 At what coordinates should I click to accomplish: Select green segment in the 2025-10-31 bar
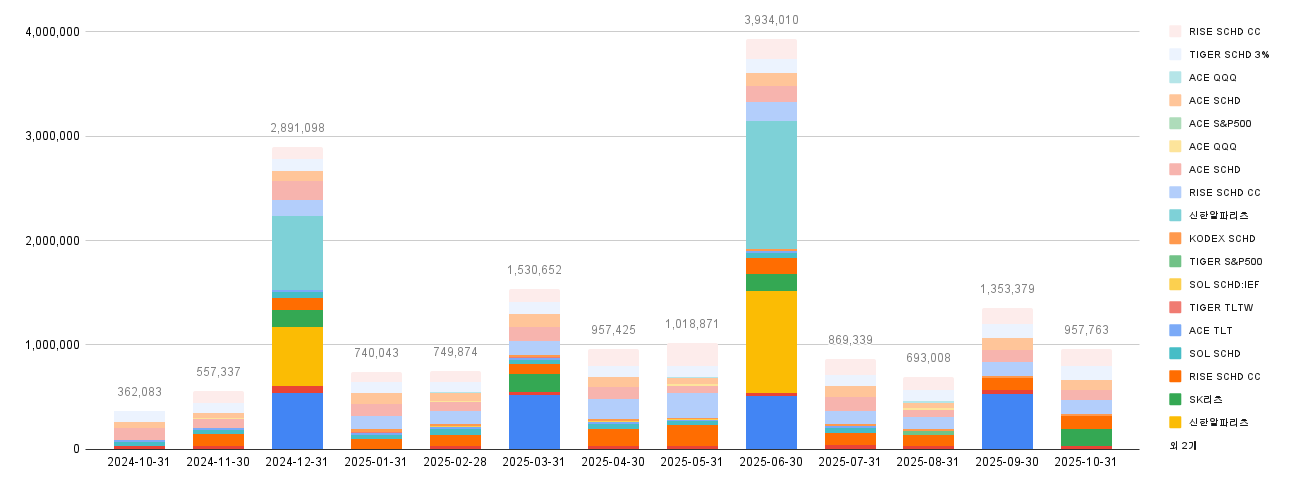click(x=1086, y=437)
